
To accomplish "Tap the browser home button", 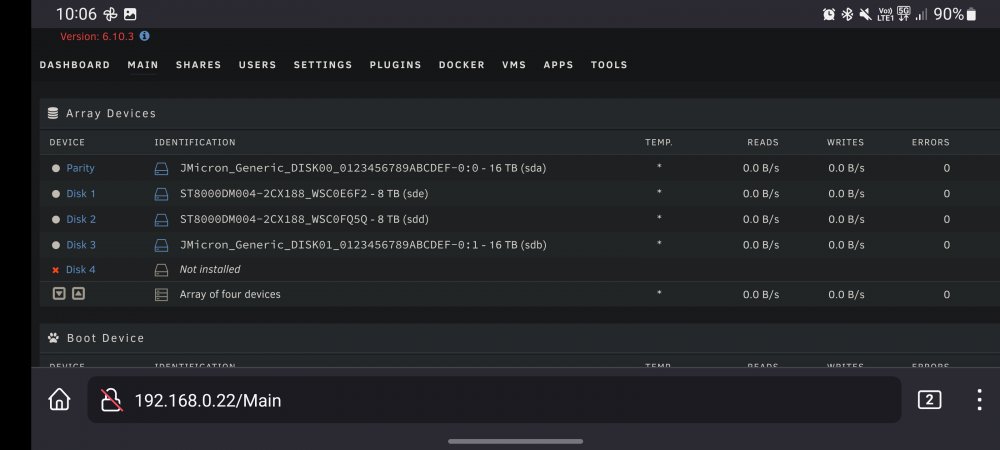I will coord(59,400).
